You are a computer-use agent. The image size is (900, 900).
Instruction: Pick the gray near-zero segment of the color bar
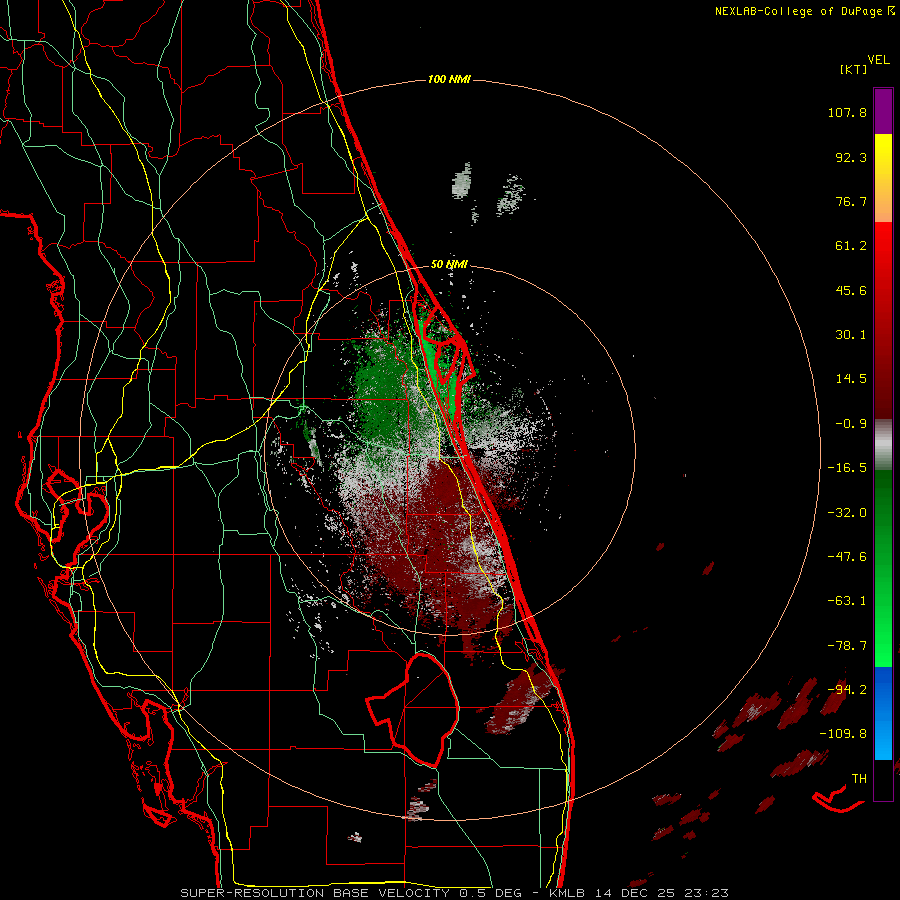pyautogui.click(x=883, y=445)
